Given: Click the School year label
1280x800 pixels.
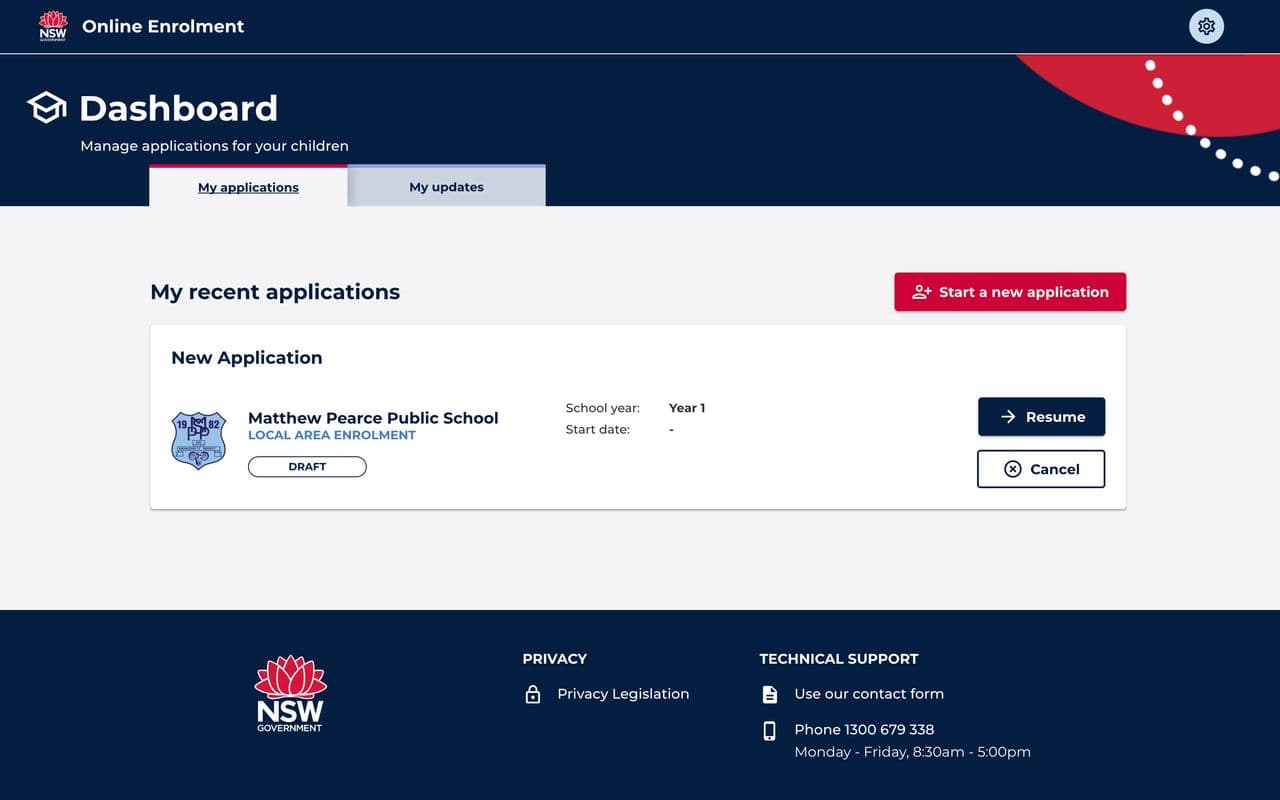Looking at the screenshot, I should click(x=603, y=408).
